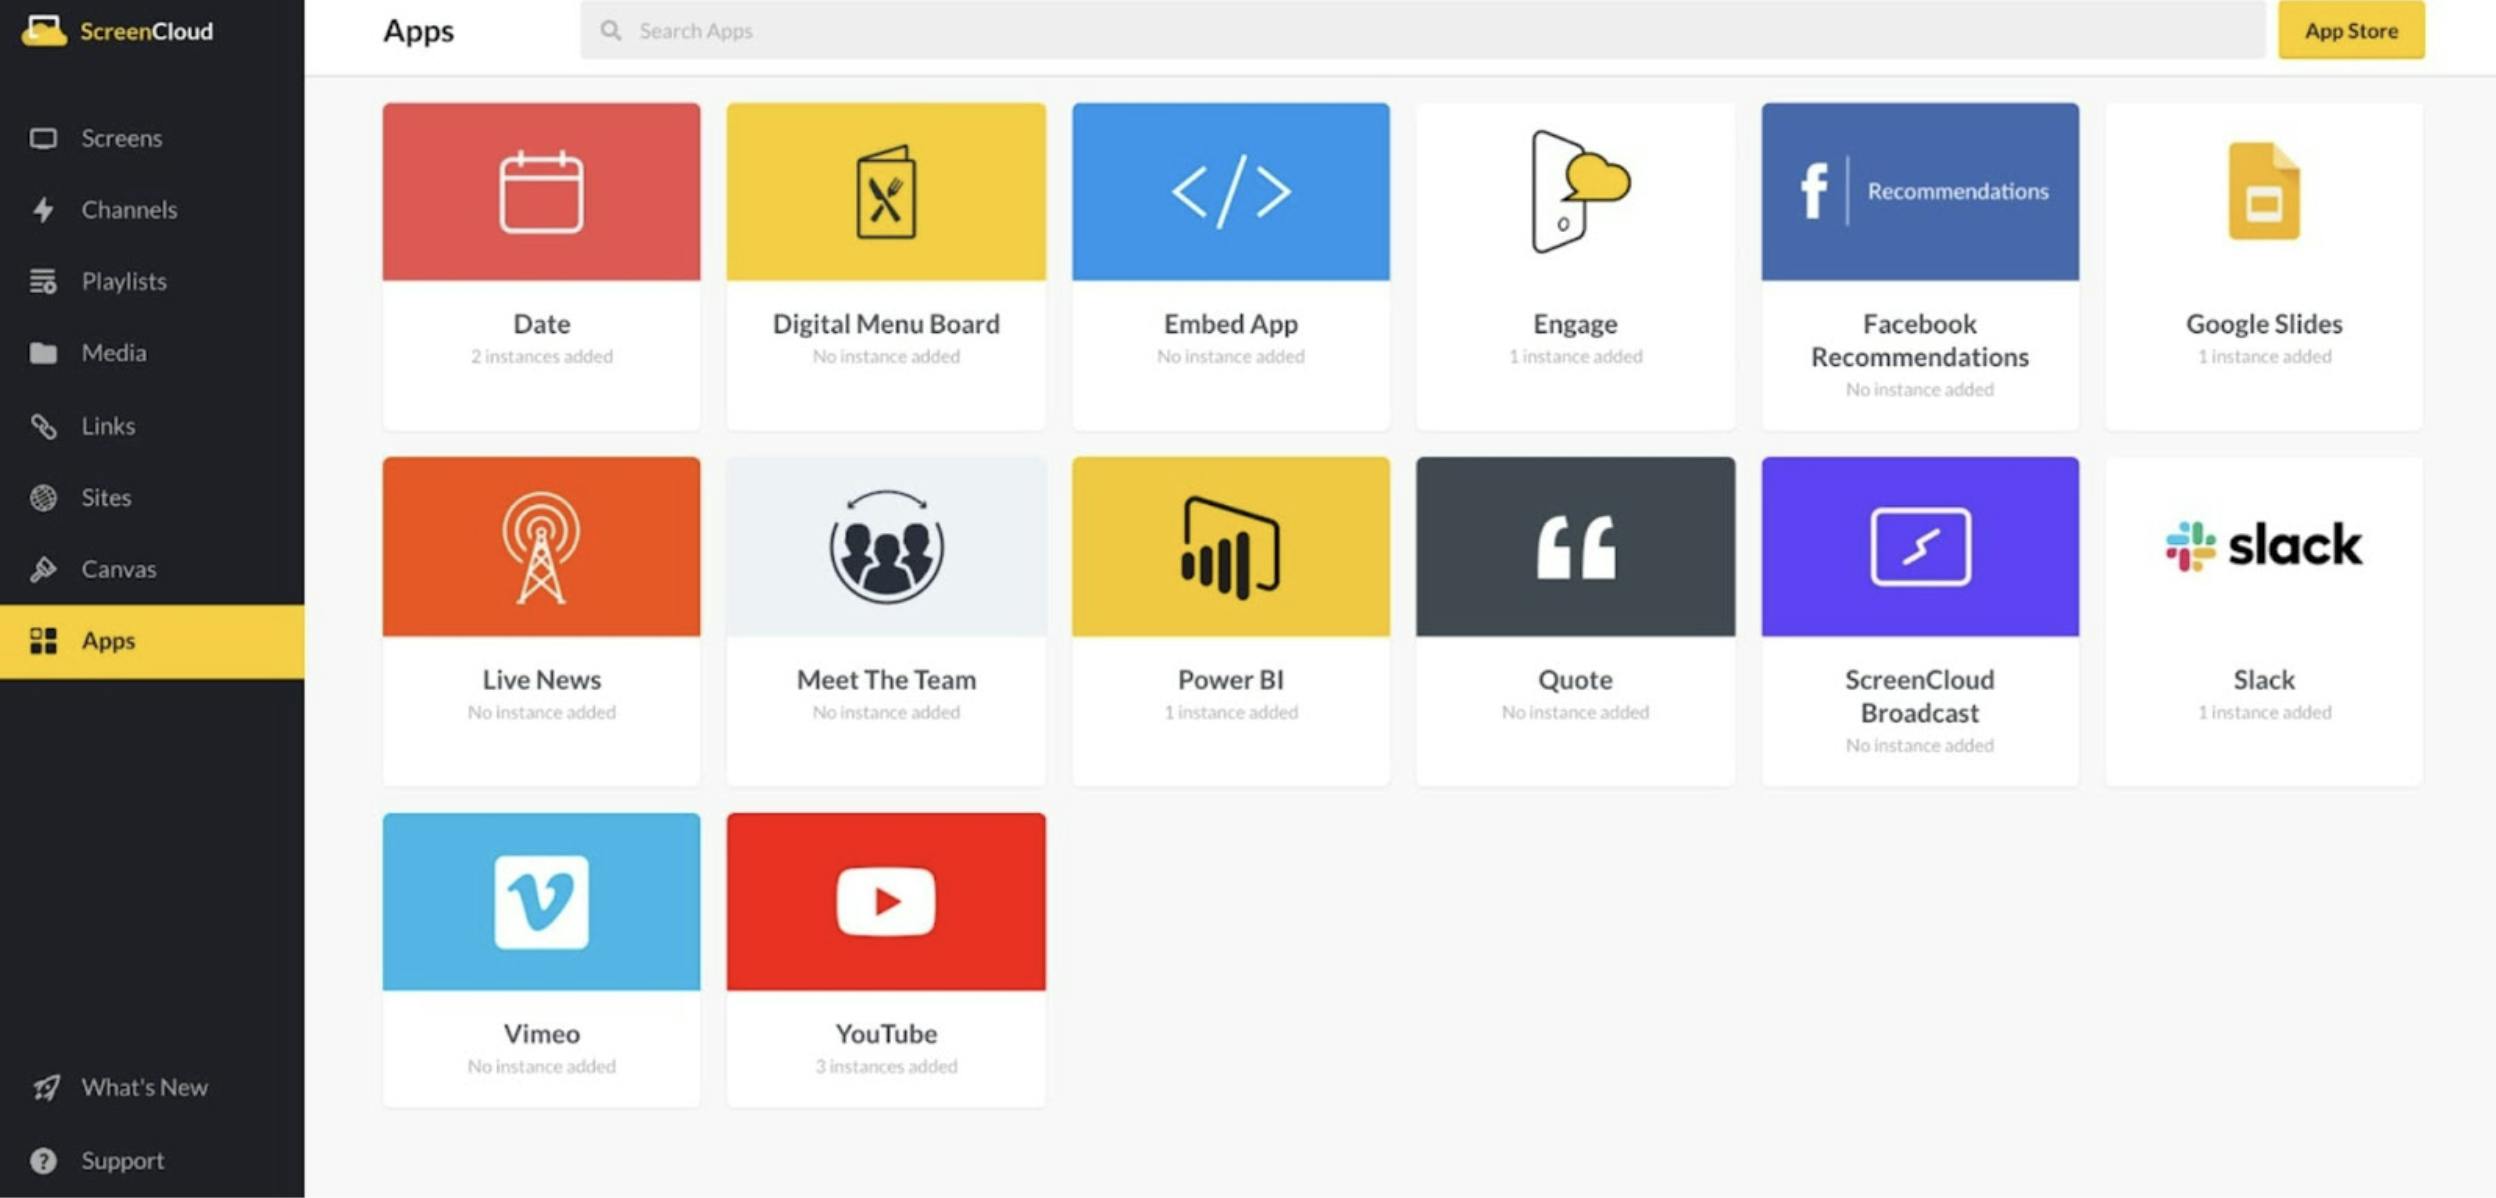Click the "Live News" title
2496x1198 pixels.
(541, 680)
